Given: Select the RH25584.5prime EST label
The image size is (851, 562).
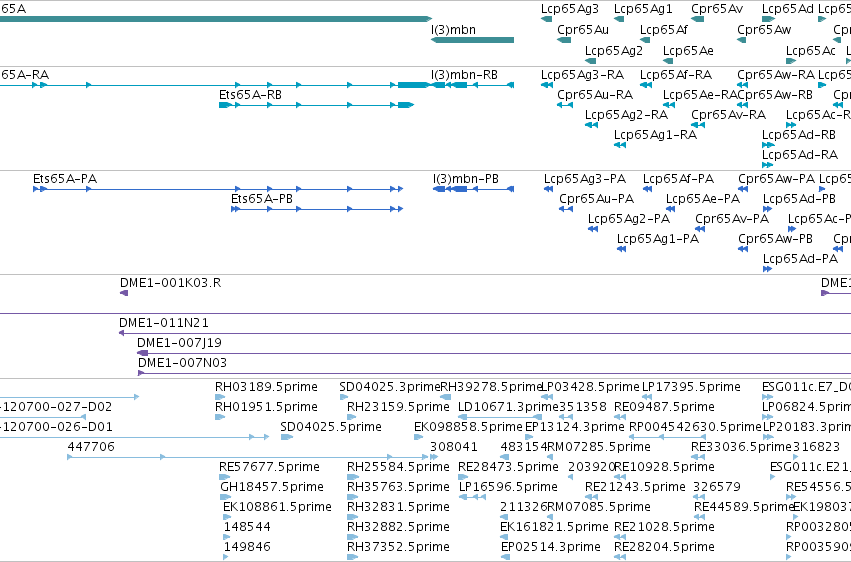Looking at the screenshot, I should point(398,468).
